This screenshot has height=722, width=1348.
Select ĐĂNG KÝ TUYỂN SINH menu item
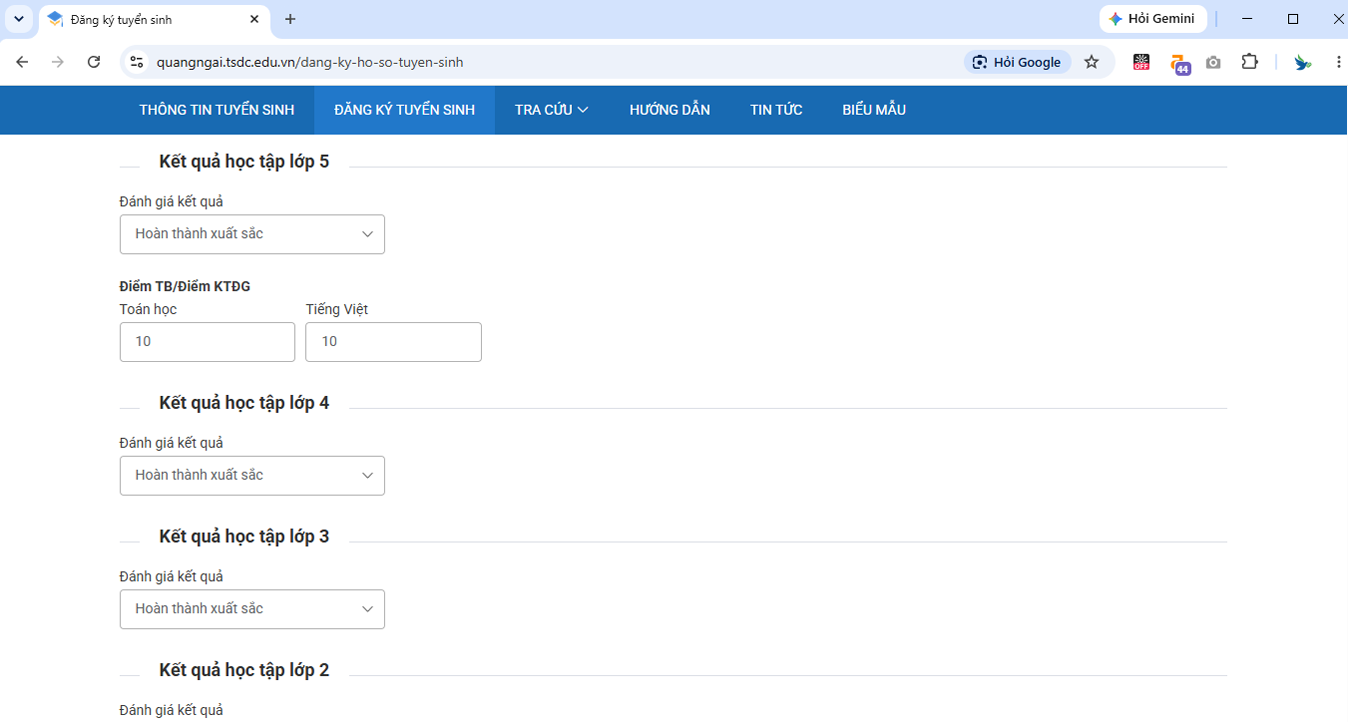[404, 110]
